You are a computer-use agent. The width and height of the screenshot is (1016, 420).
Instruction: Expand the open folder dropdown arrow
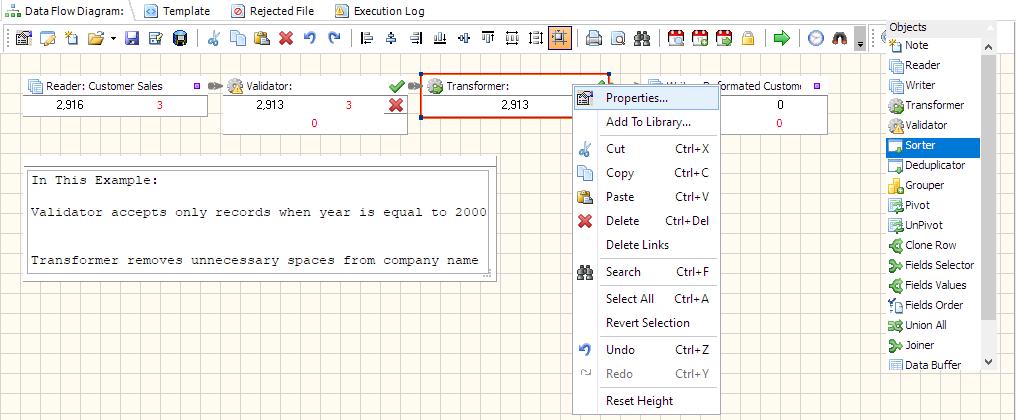click(113, 39)
